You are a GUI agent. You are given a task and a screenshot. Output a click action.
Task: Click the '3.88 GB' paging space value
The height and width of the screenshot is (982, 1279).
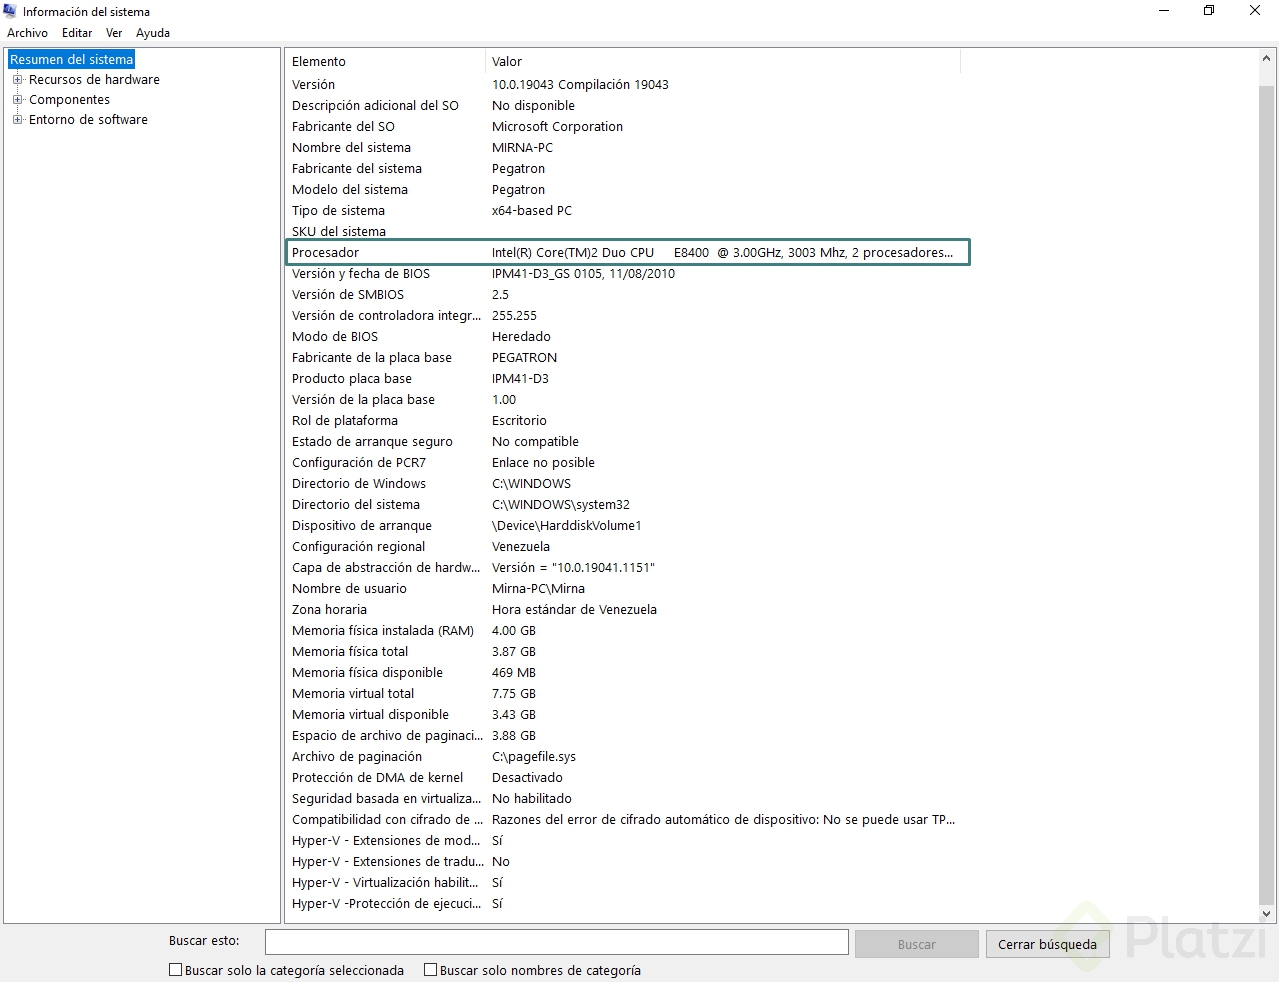coord(514,736)
